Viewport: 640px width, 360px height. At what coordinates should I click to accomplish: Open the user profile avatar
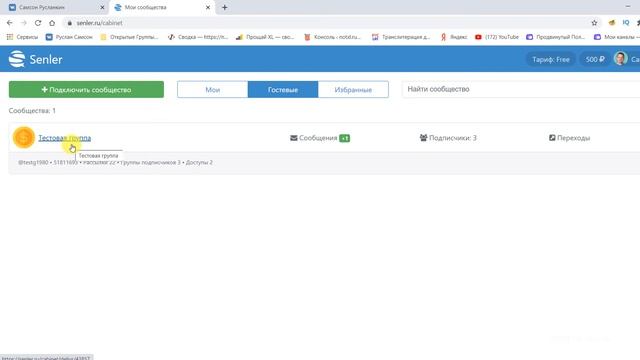[620, 59]
